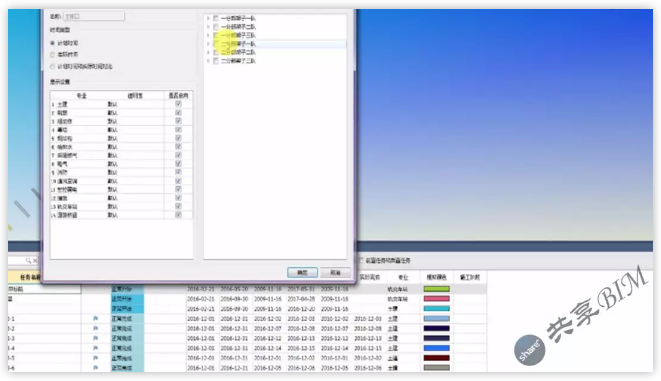
Task: Expand the 二分部班子二队 tree node
Action: click(x=208, y=52)
